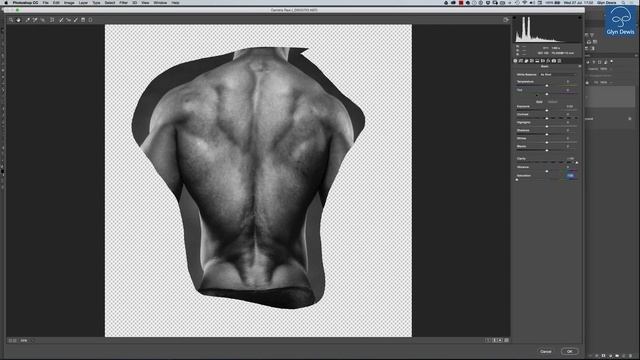640x360 pixels.
Task: Open the Photoshop CC menu
Action: pyautogui.click(x=25, y=2)
